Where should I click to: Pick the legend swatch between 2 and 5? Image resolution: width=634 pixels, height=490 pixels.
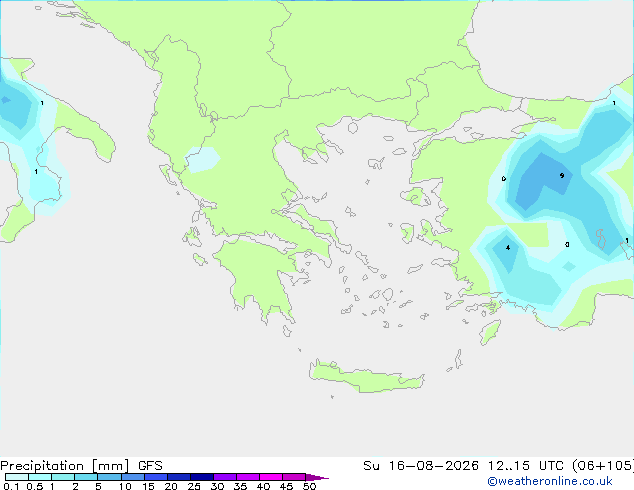(x=86, y=477)
